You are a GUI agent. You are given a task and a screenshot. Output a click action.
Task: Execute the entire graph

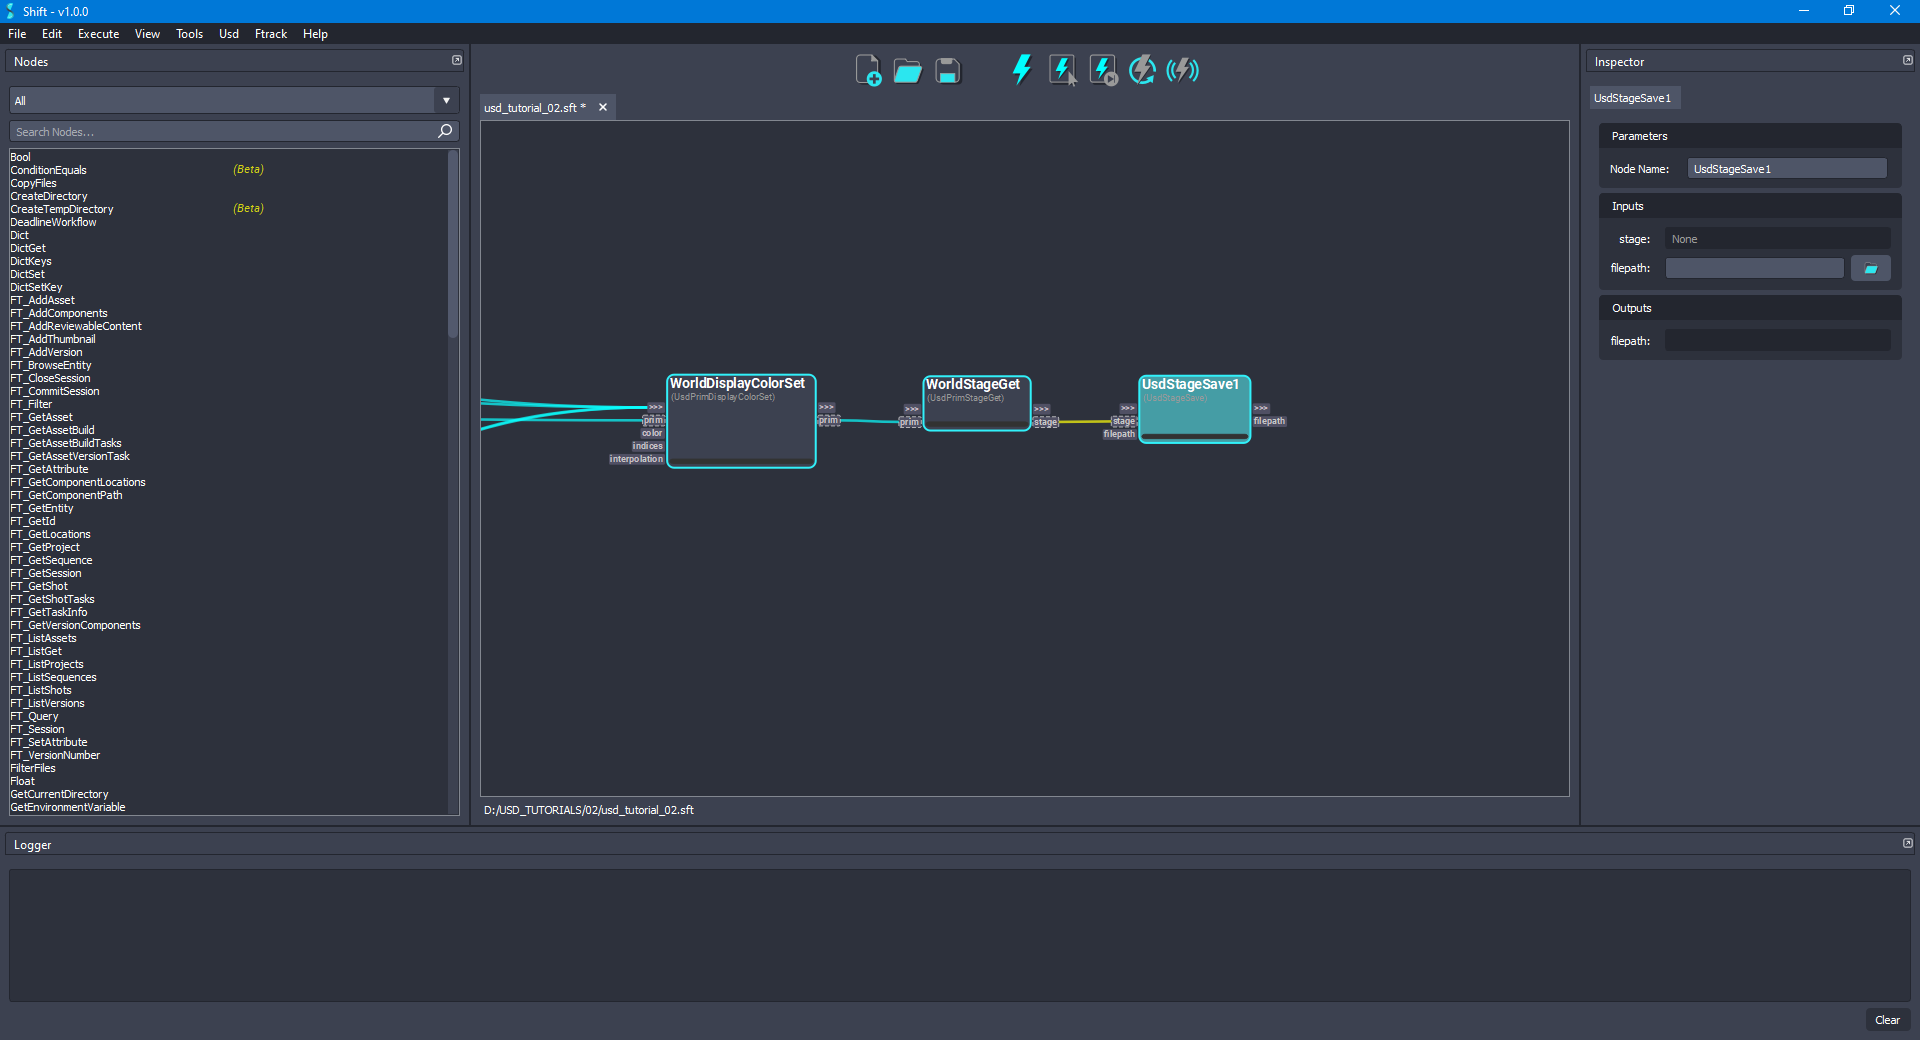(1021, 69)
